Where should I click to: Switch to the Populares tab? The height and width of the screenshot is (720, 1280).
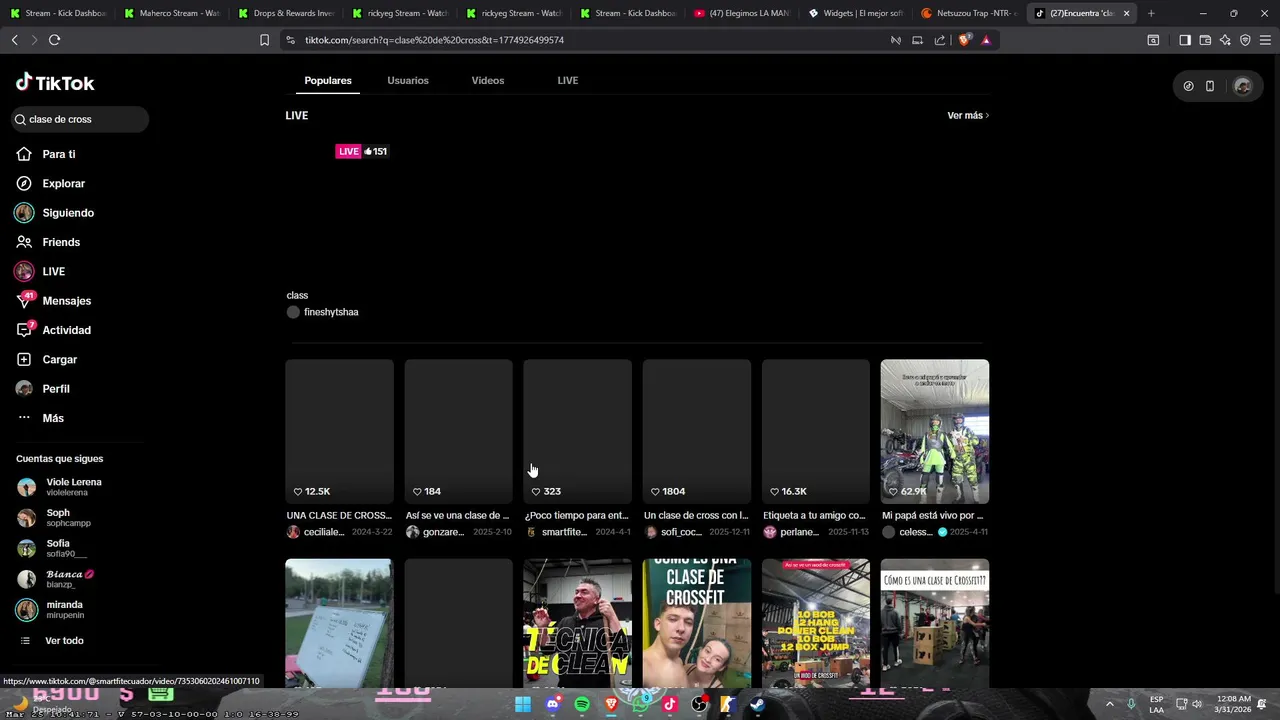(x=328, y=80)
